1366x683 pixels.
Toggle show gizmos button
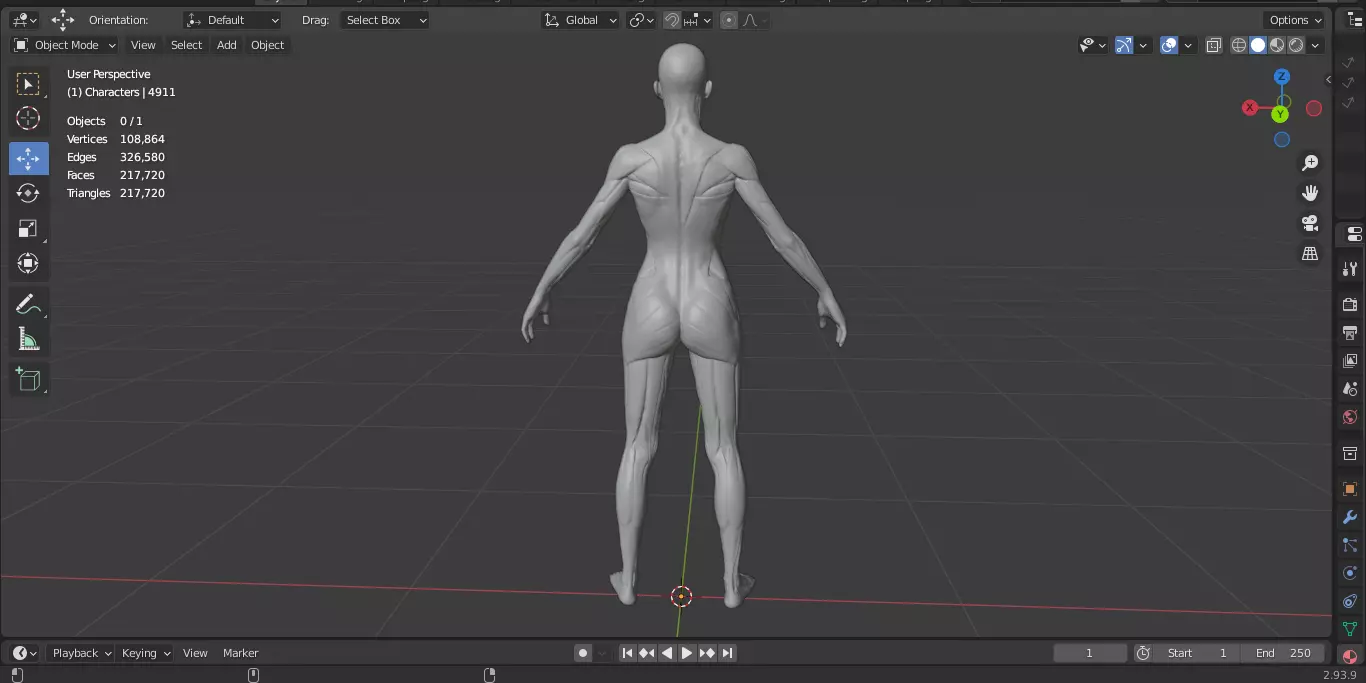(1124, 45)
